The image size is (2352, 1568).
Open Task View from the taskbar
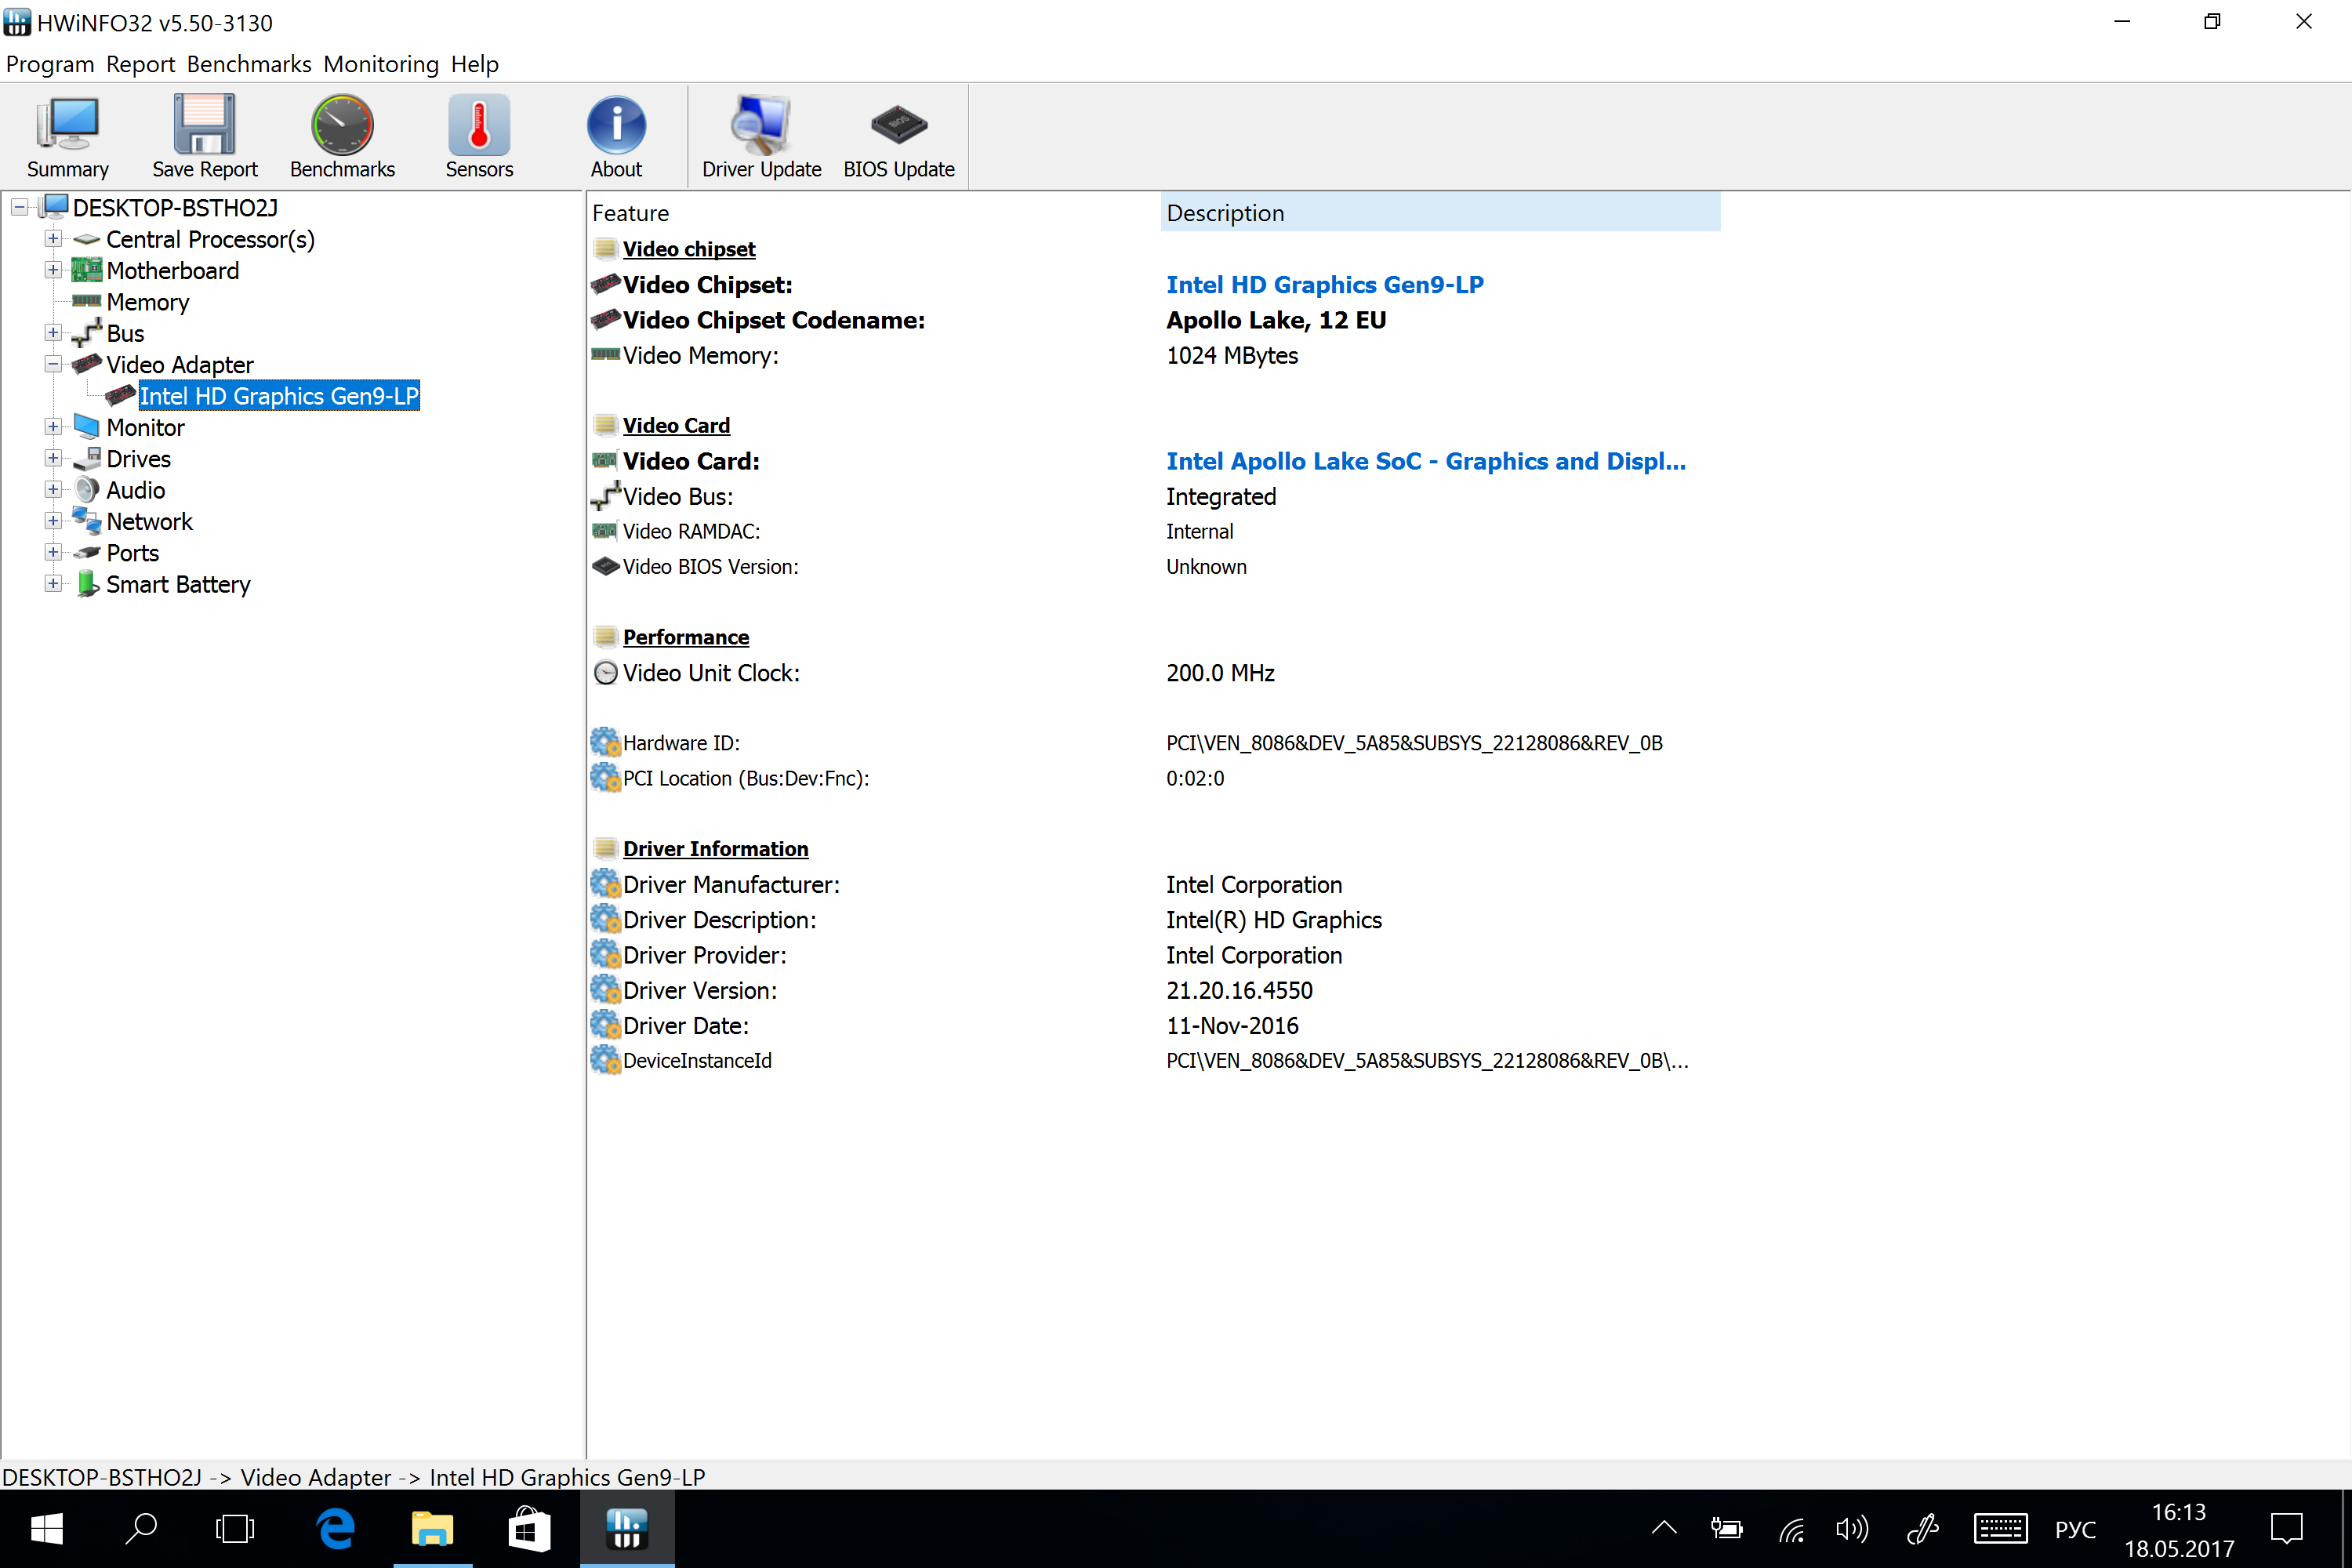(x=235, y=1529)
